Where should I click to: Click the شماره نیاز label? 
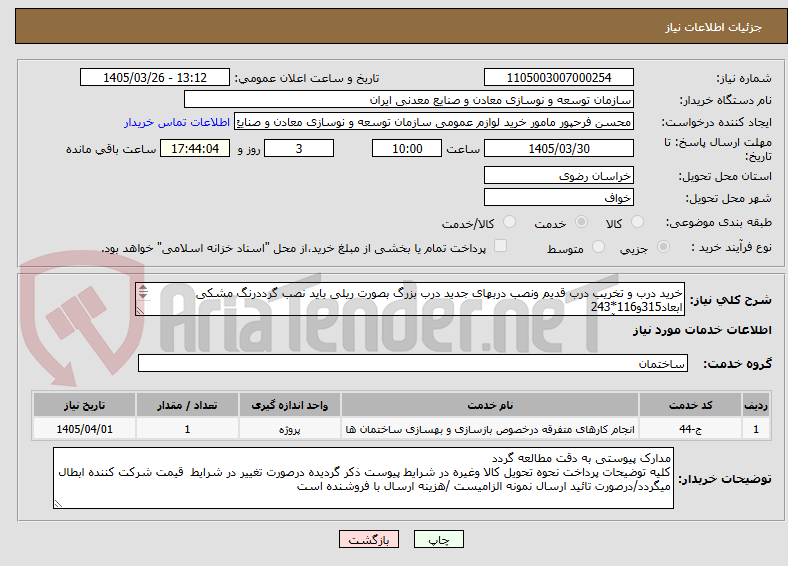[744, 78]
